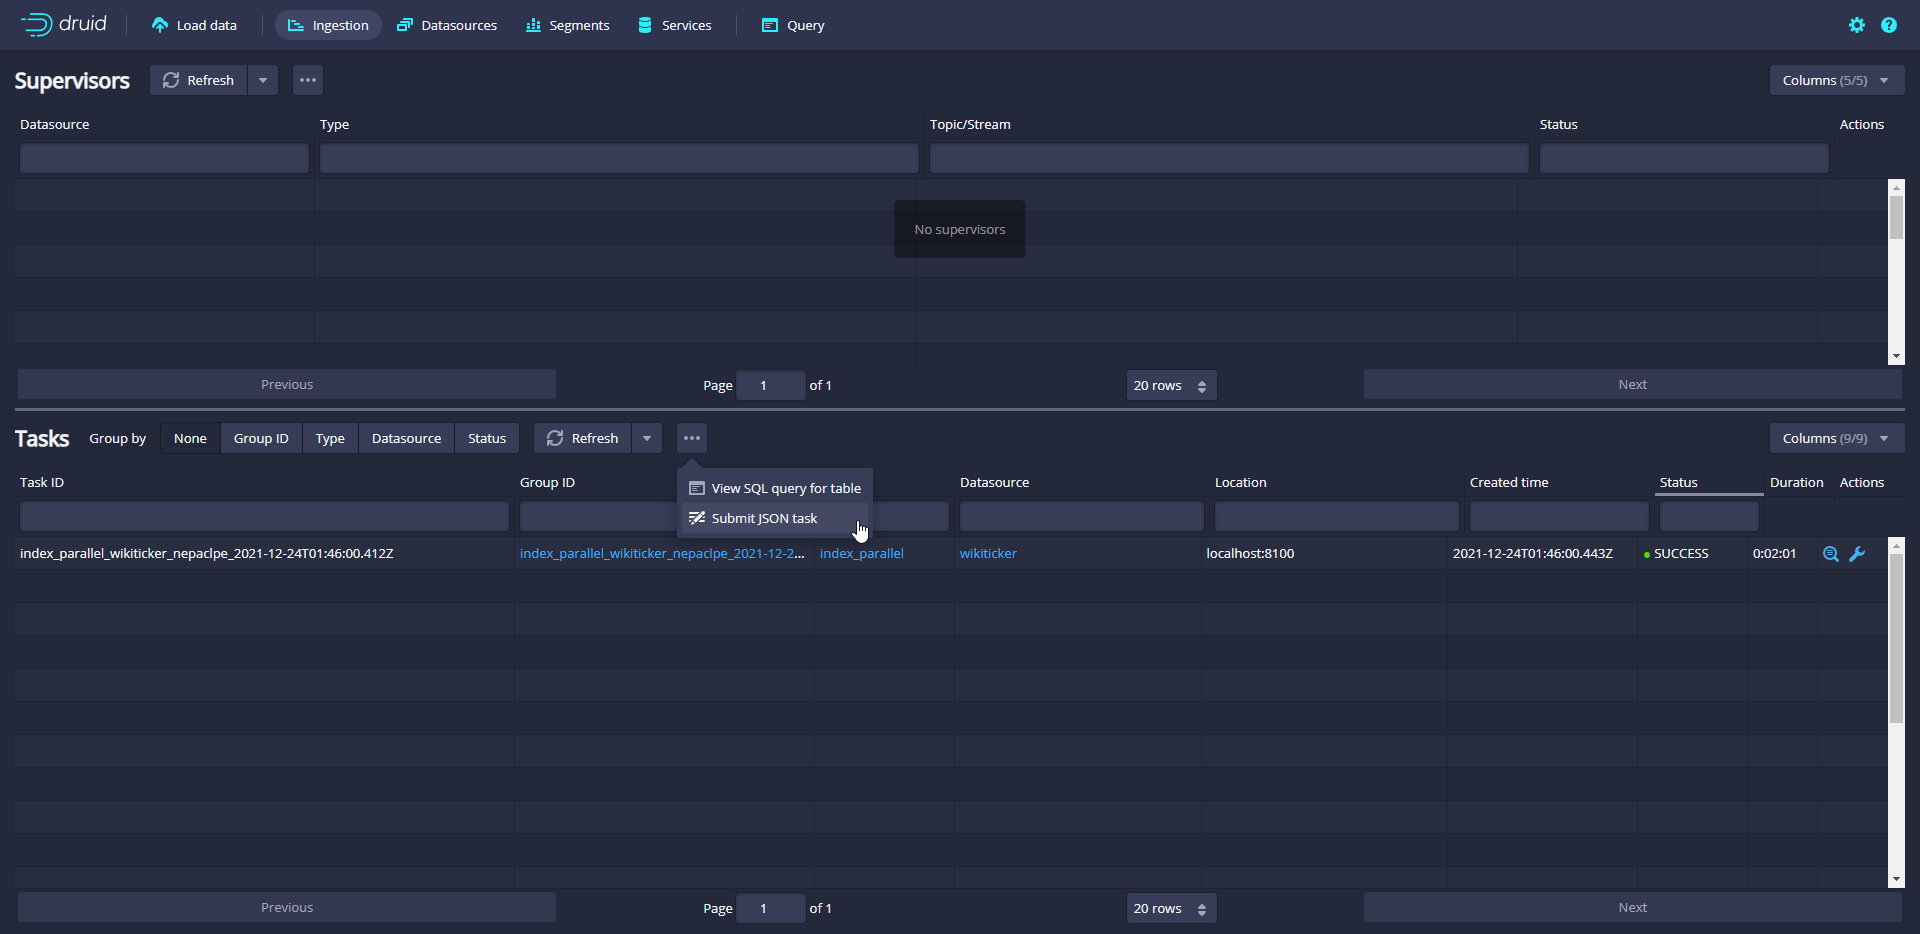Screen dimensions: 1920x934
Task: Open the help question mark menu
Action: coord(1889,25)
